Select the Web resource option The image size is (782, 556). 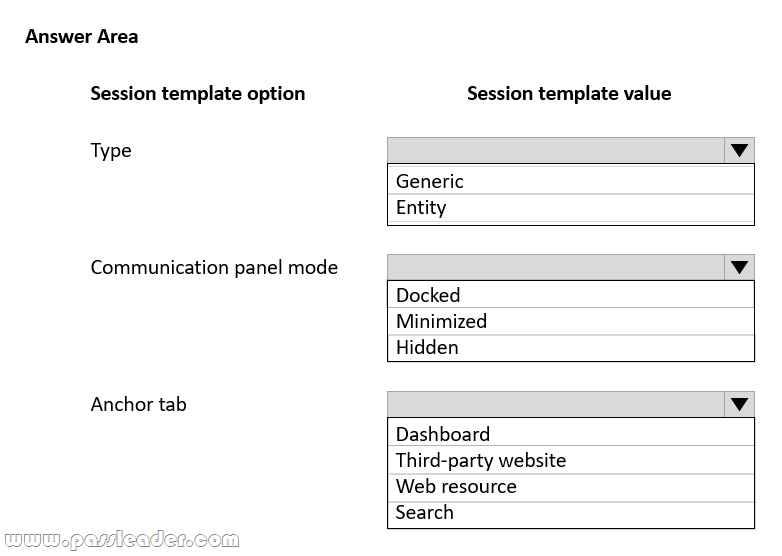coord(456,487)
